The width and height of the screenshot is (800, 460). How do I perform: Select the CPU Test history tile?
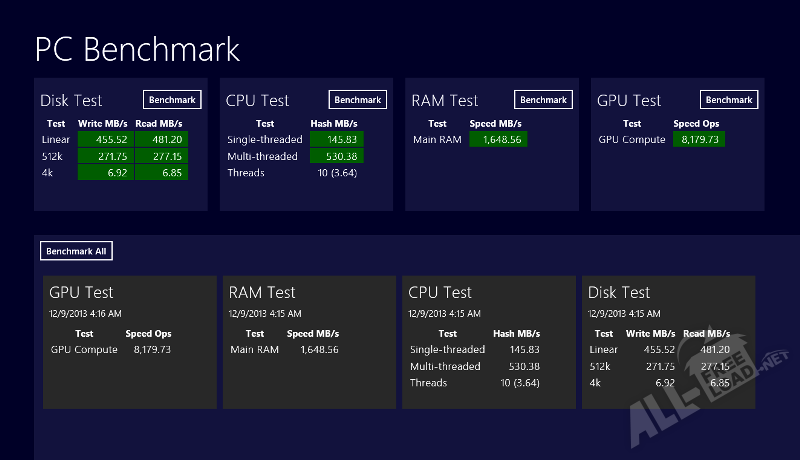(x=489, y=342)
